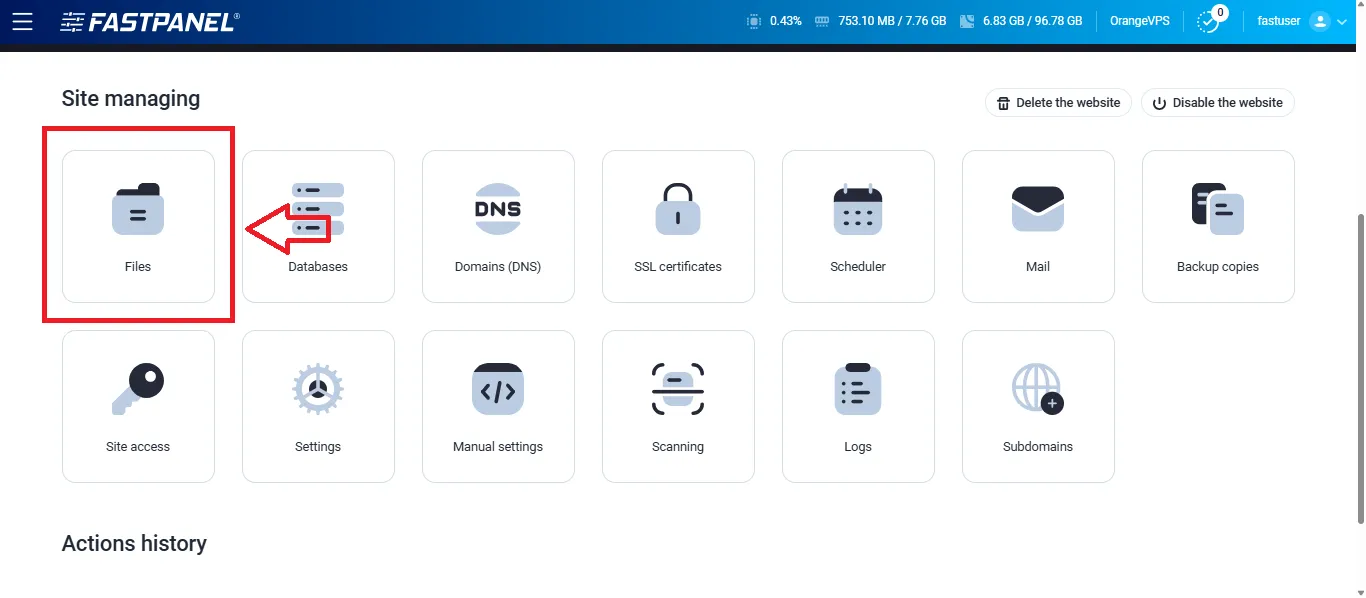Open the Files manager tile

138,226
